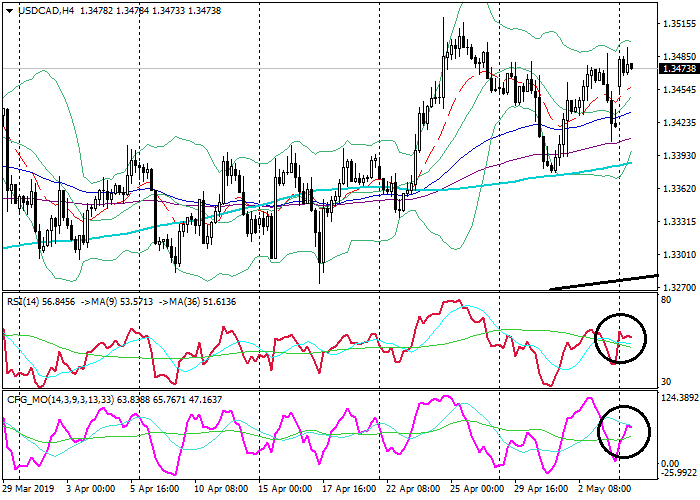Select the RSI(14) indicator label
This screenshot has height=500, width=700.
point(24,297)
